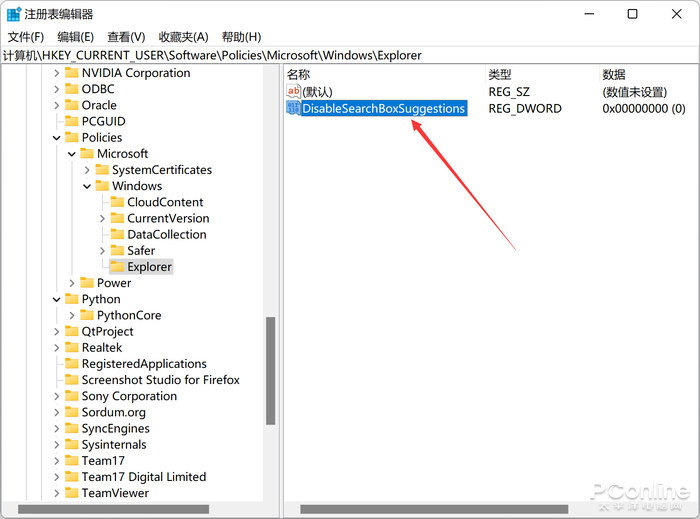
Task: Minimize the Registry Editor window
Action: coord(589,14)
